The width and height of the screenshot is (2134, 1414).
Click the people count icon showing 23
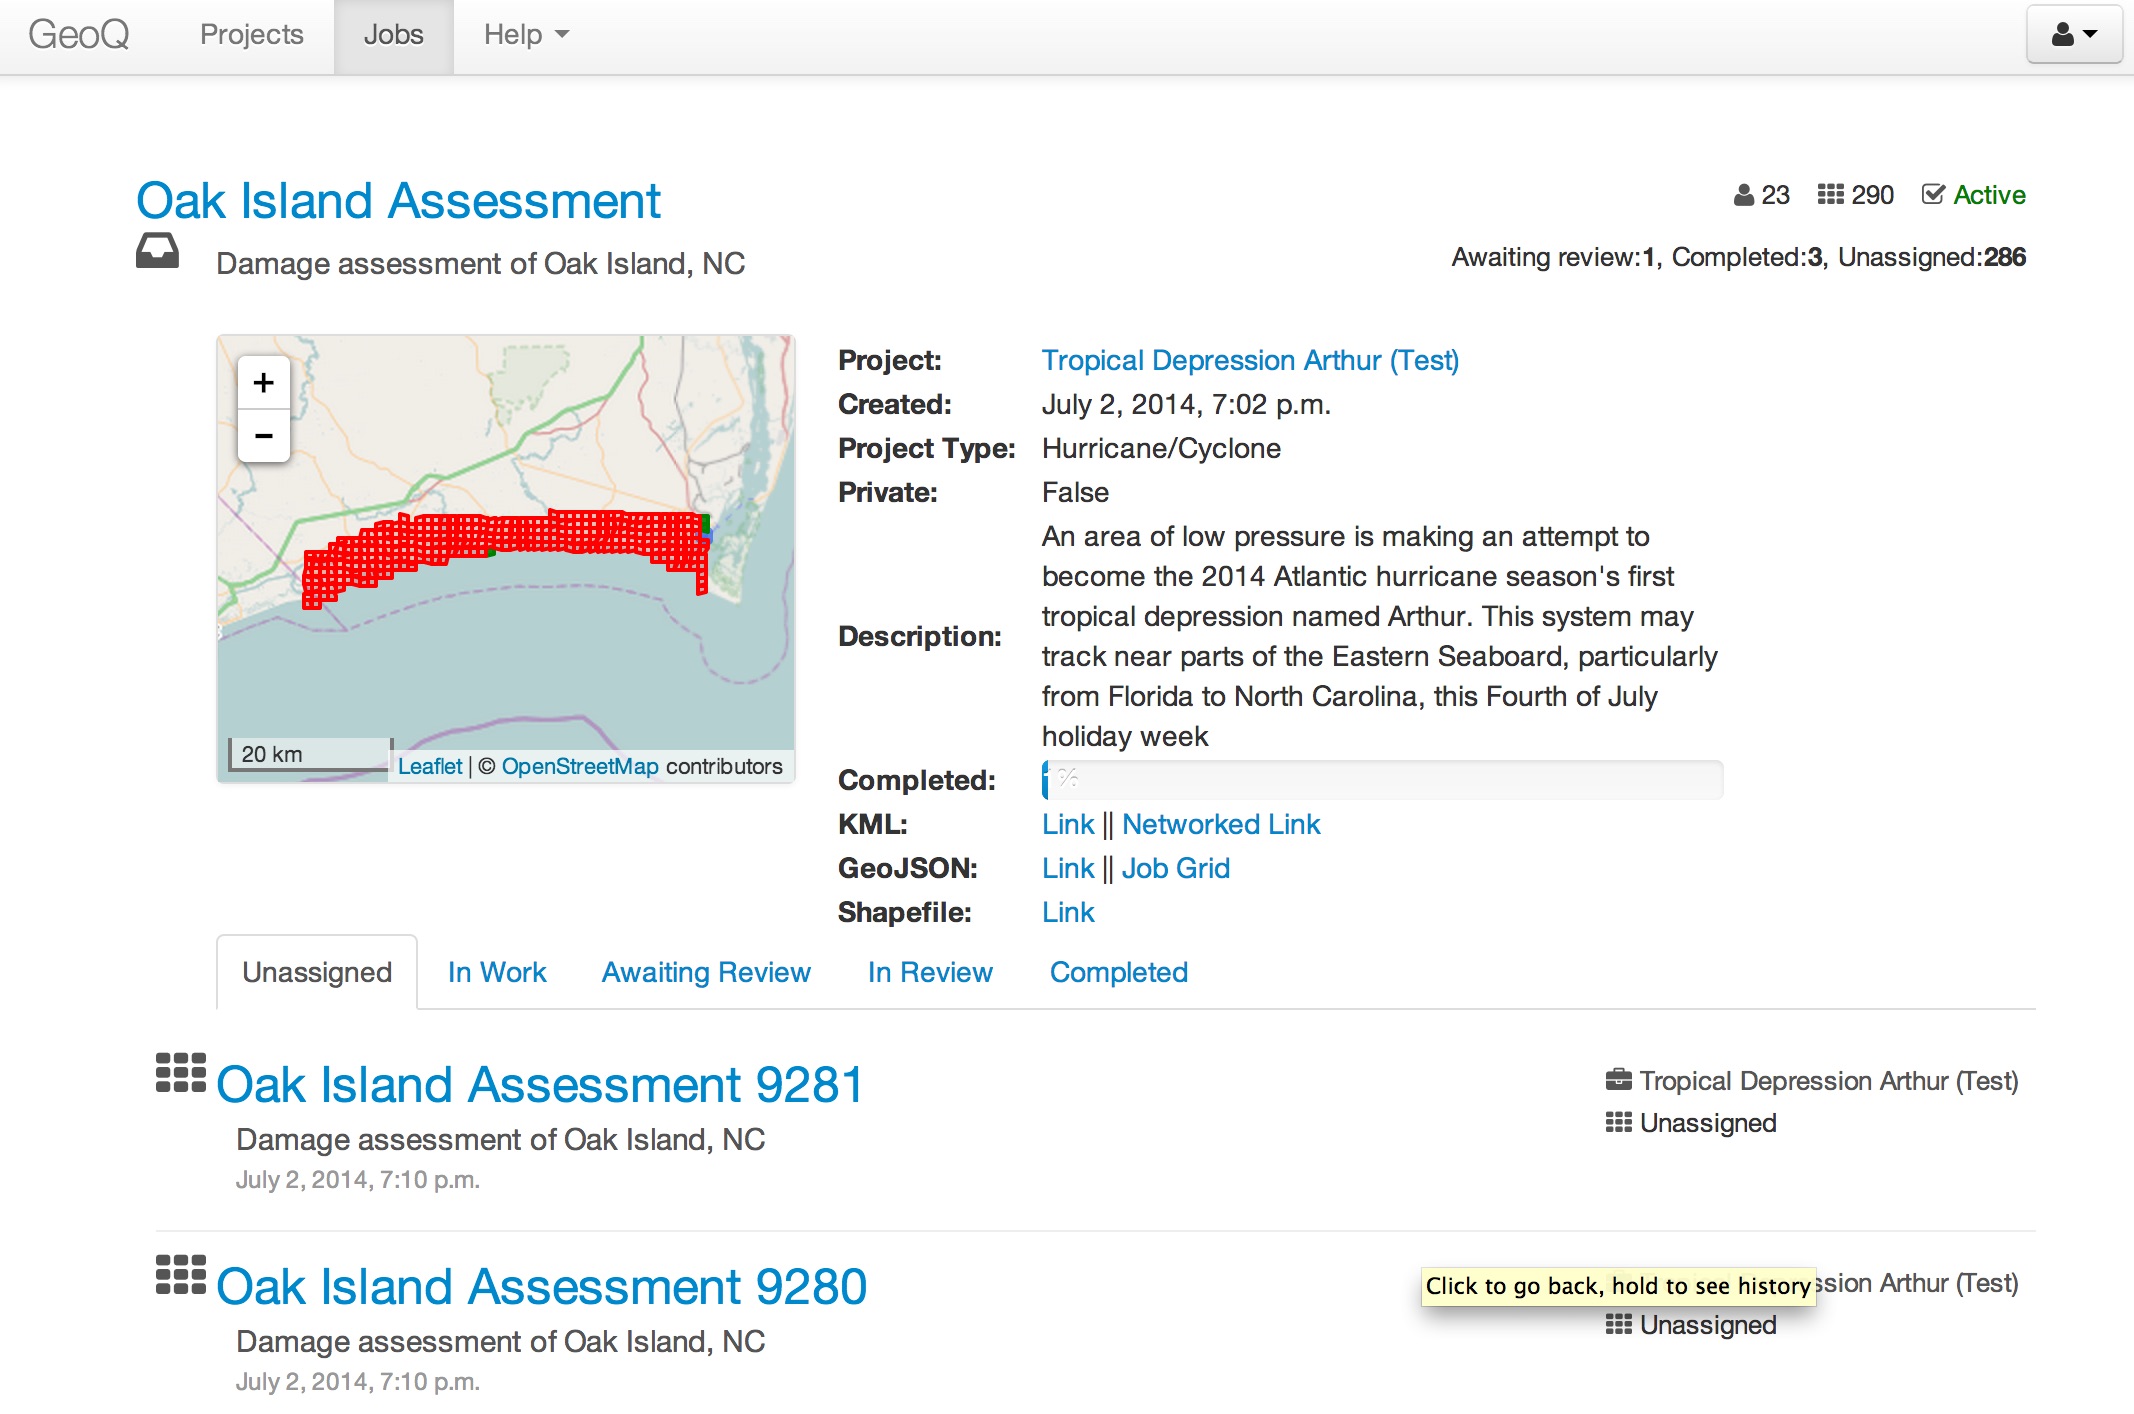point(1744,194)
